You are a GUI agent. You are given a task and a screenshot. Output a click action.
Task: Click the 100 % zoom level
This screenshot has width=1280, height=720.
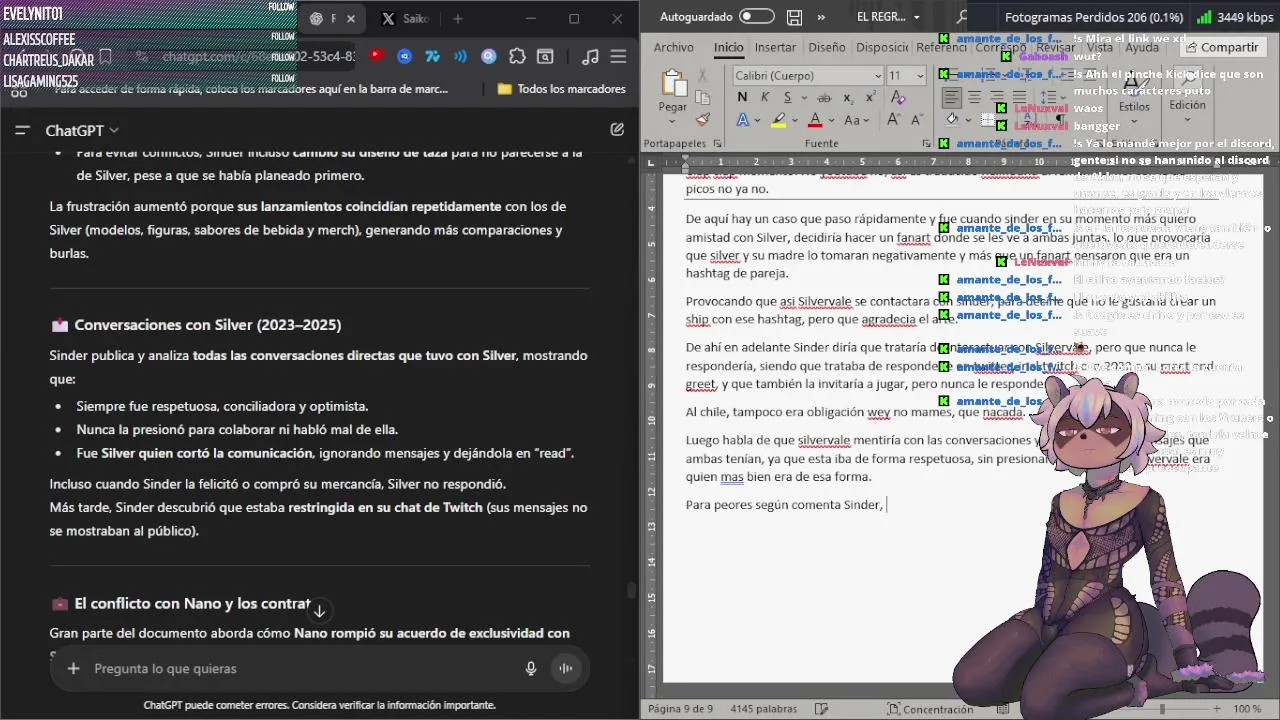[x=1247, y=709]
